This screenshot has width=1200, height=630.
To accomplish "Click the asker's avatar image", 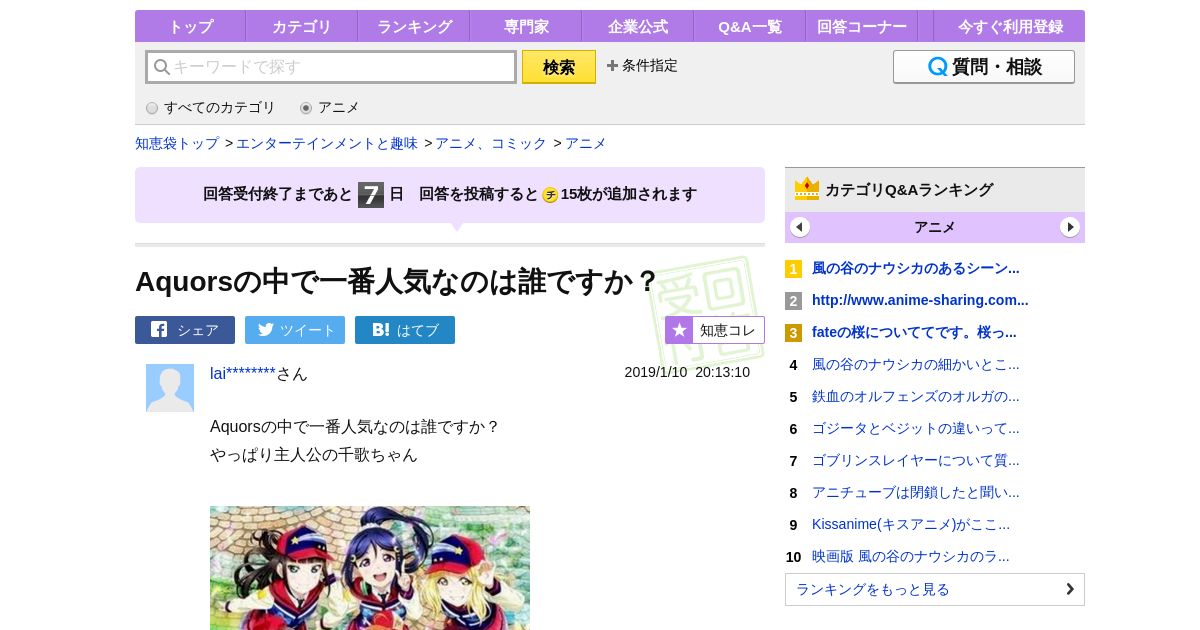I will tap(170, 388).
